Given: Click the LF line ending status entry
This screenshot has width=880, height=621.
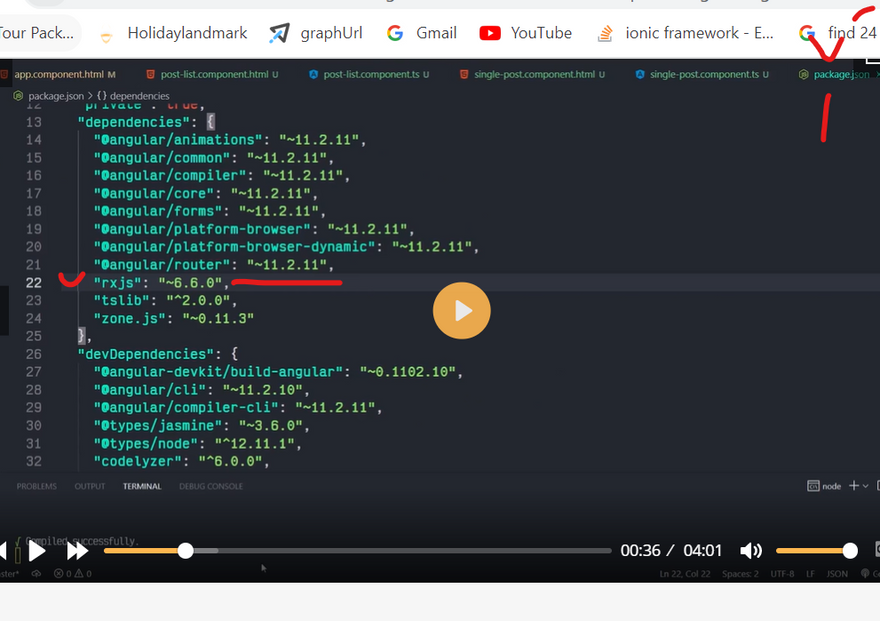Looking at the screenshot, I should point(810,574).
